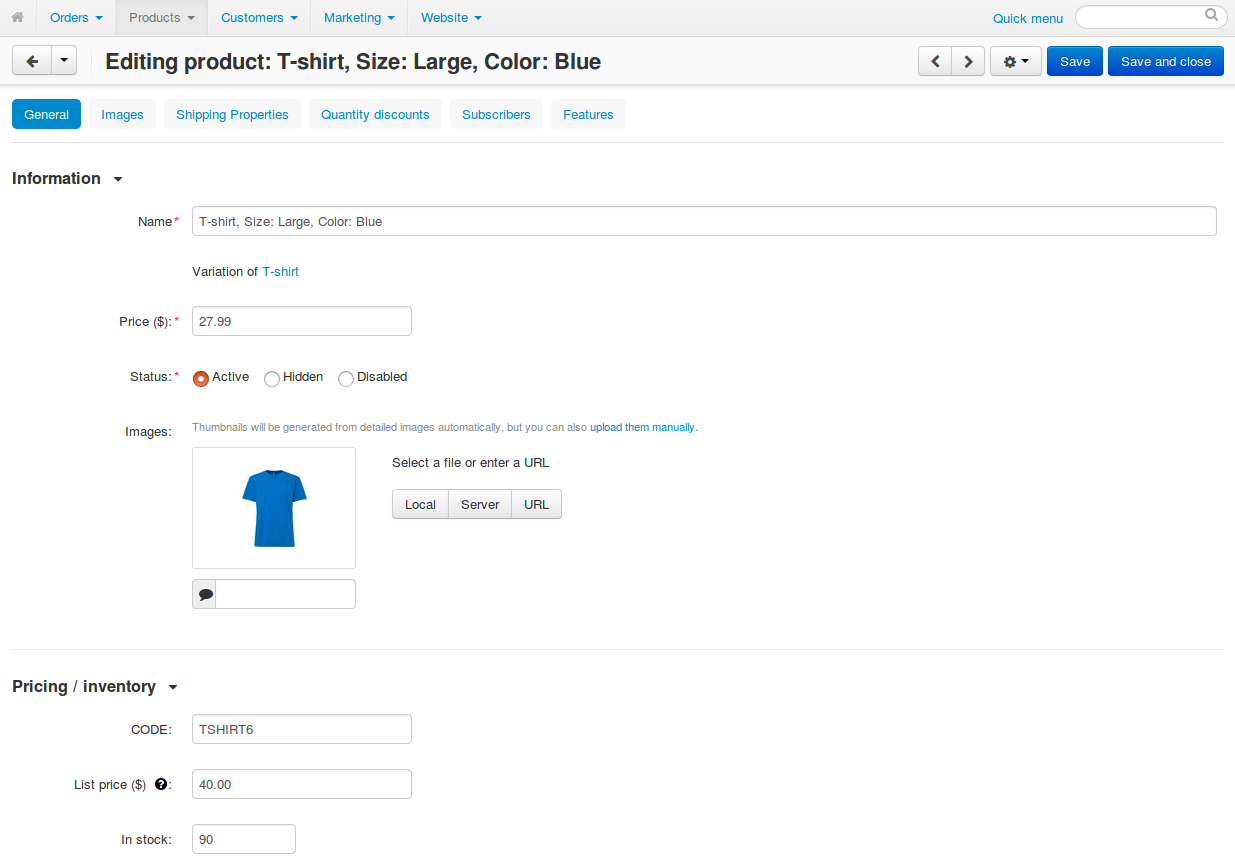This screenshot has height=865, width=1235.
Task: Click the List price input field
Action: pyautogui.click(x=302, y=784)
